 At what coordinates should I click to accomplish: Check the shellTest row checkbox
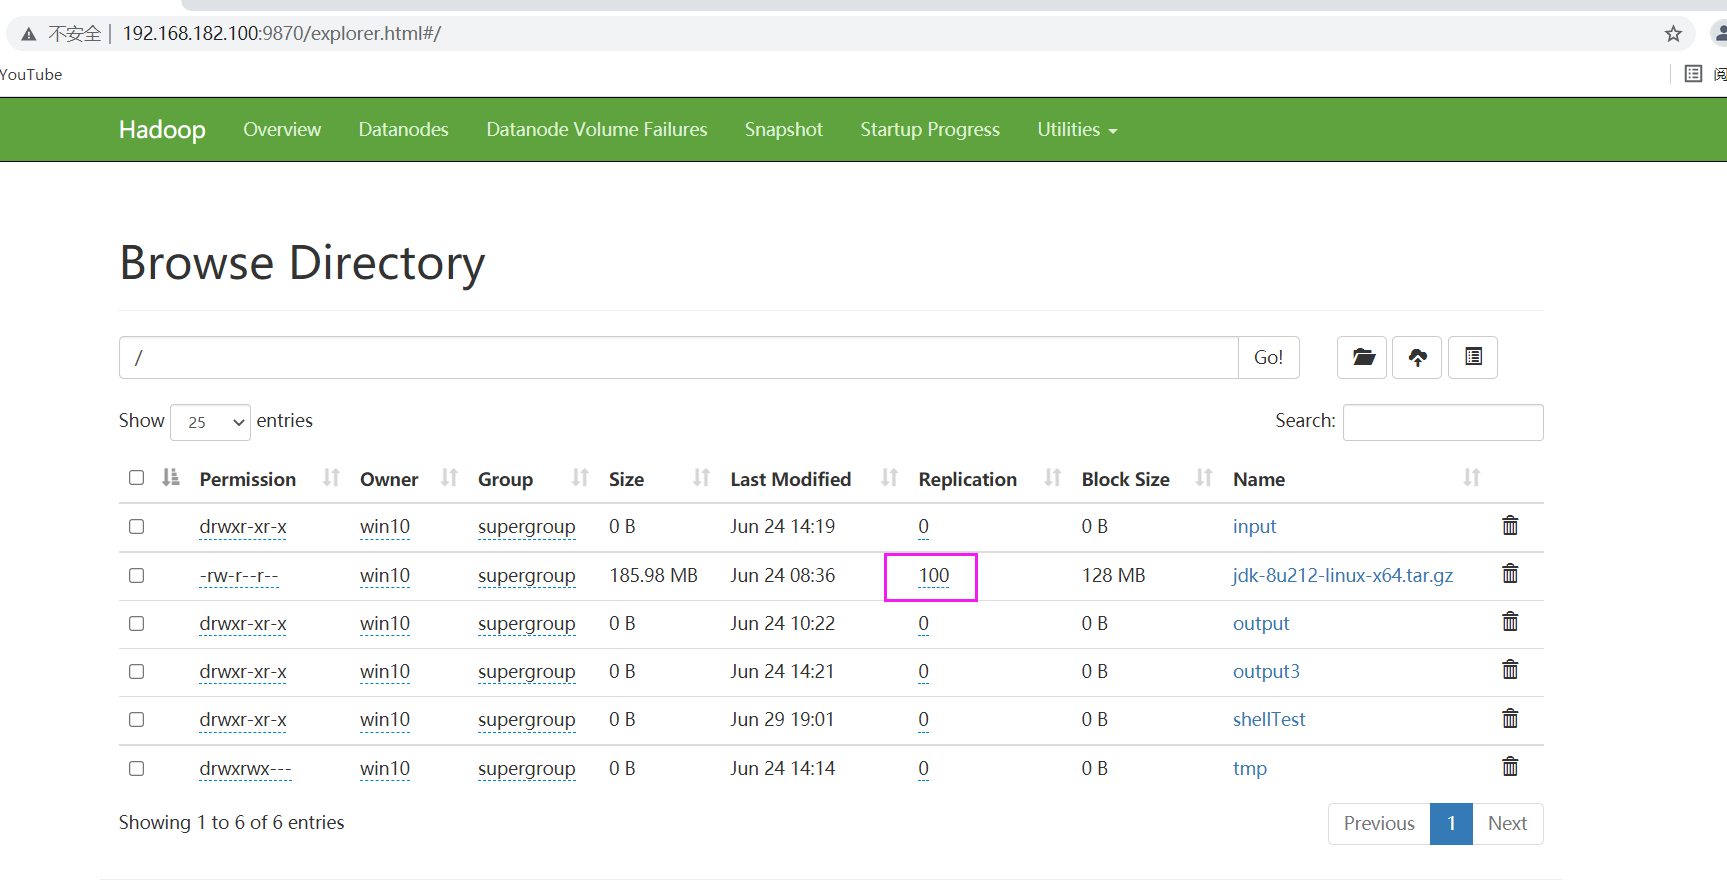click(137, 719)
